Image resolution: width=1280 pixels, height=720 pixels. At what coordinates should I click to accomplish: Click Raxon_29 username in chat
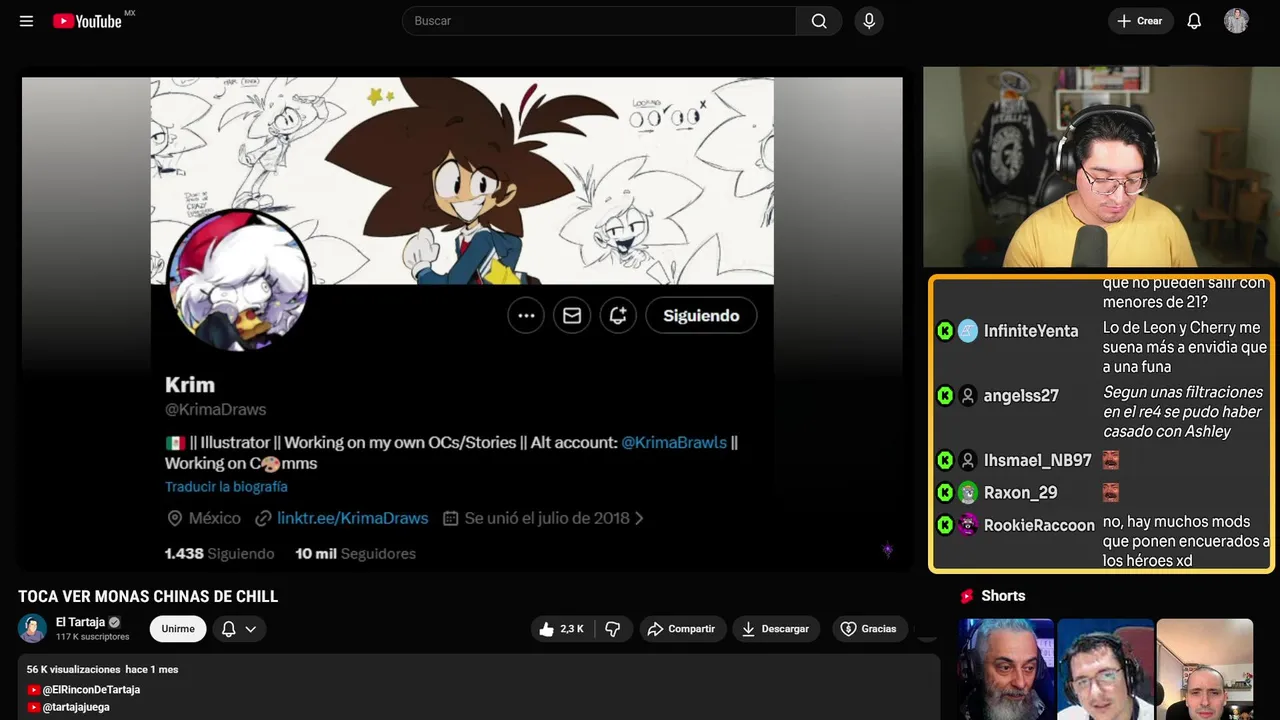click(1020, 493)
